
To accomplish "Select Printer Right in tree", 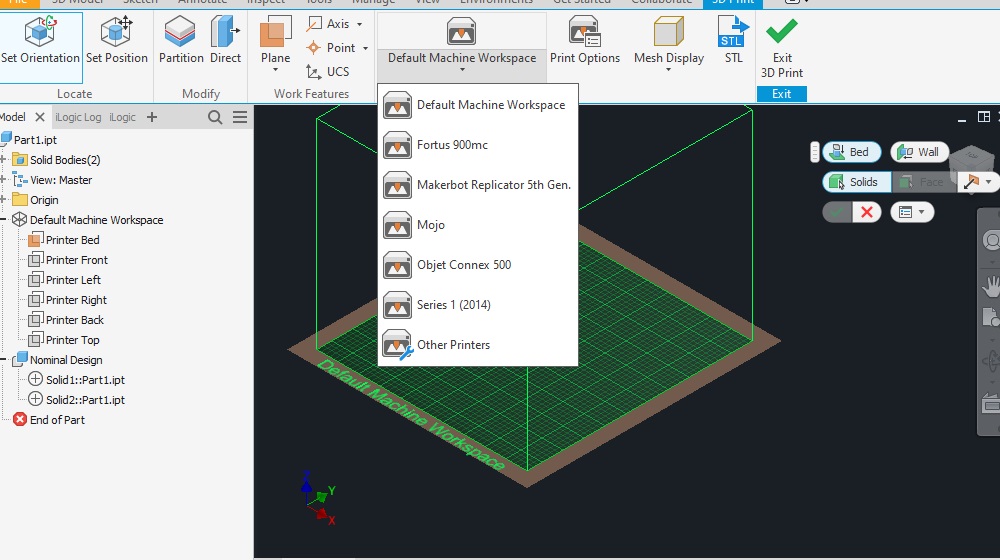I will click(76, 300).
